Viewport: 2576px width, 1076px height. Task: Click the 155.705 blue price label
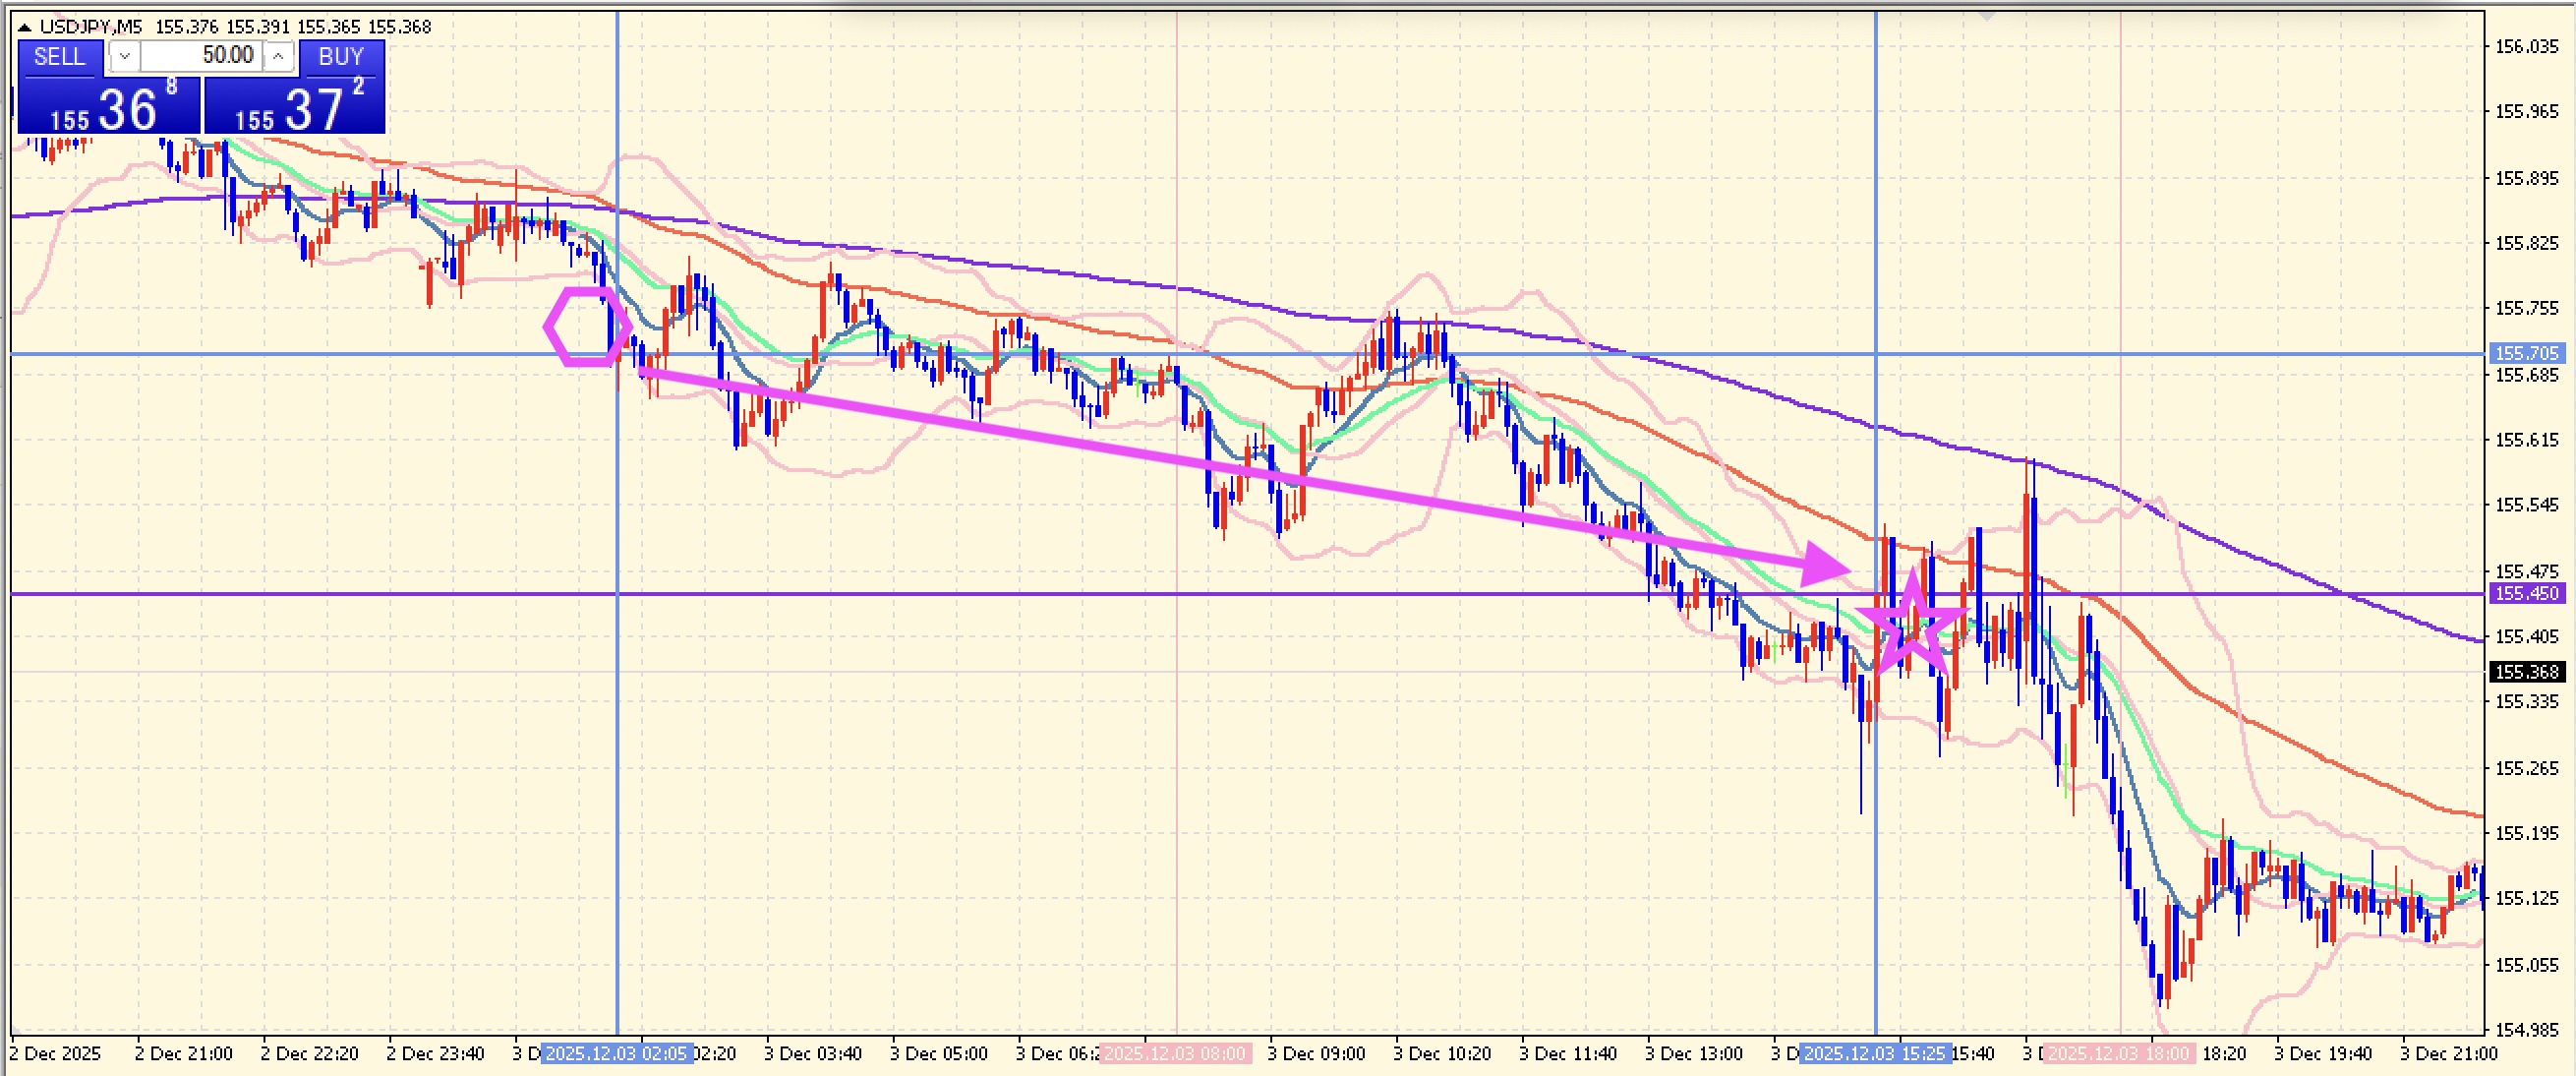point(2526,353)
